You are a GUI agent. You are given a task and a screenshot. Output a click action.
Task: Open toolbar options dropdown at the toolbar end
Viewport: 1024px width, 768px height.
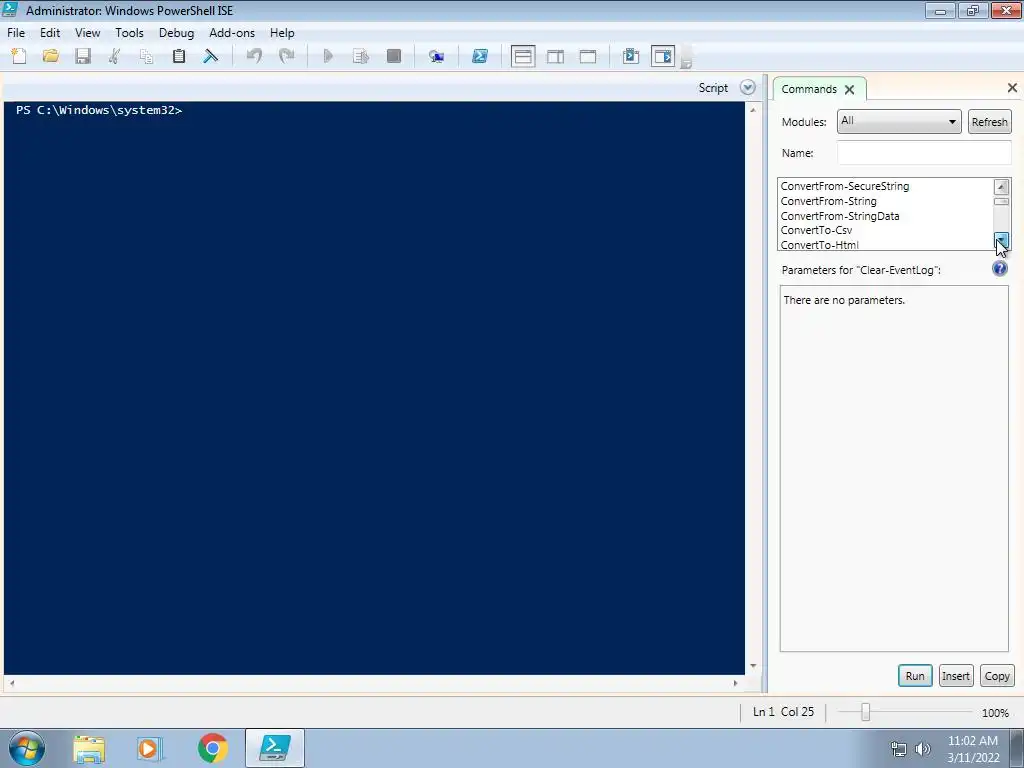[686, 62]
